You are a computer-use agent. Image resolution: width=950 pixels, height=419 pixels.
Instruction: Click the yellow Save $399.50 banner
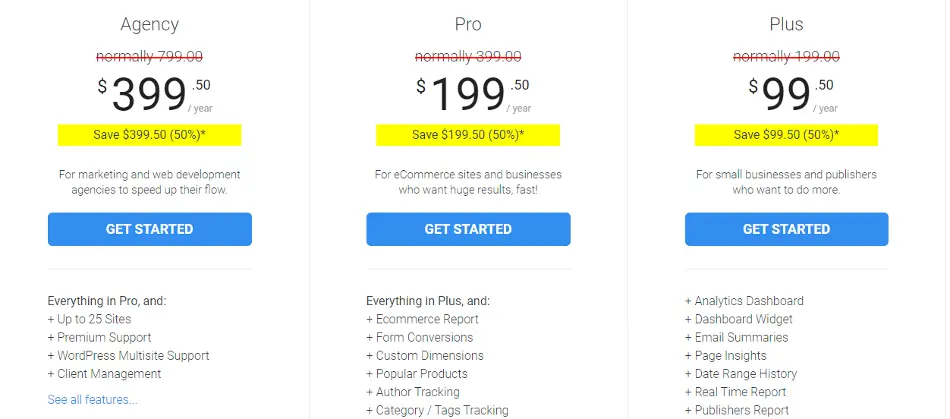pyautogui.click(x=150, y=135)
